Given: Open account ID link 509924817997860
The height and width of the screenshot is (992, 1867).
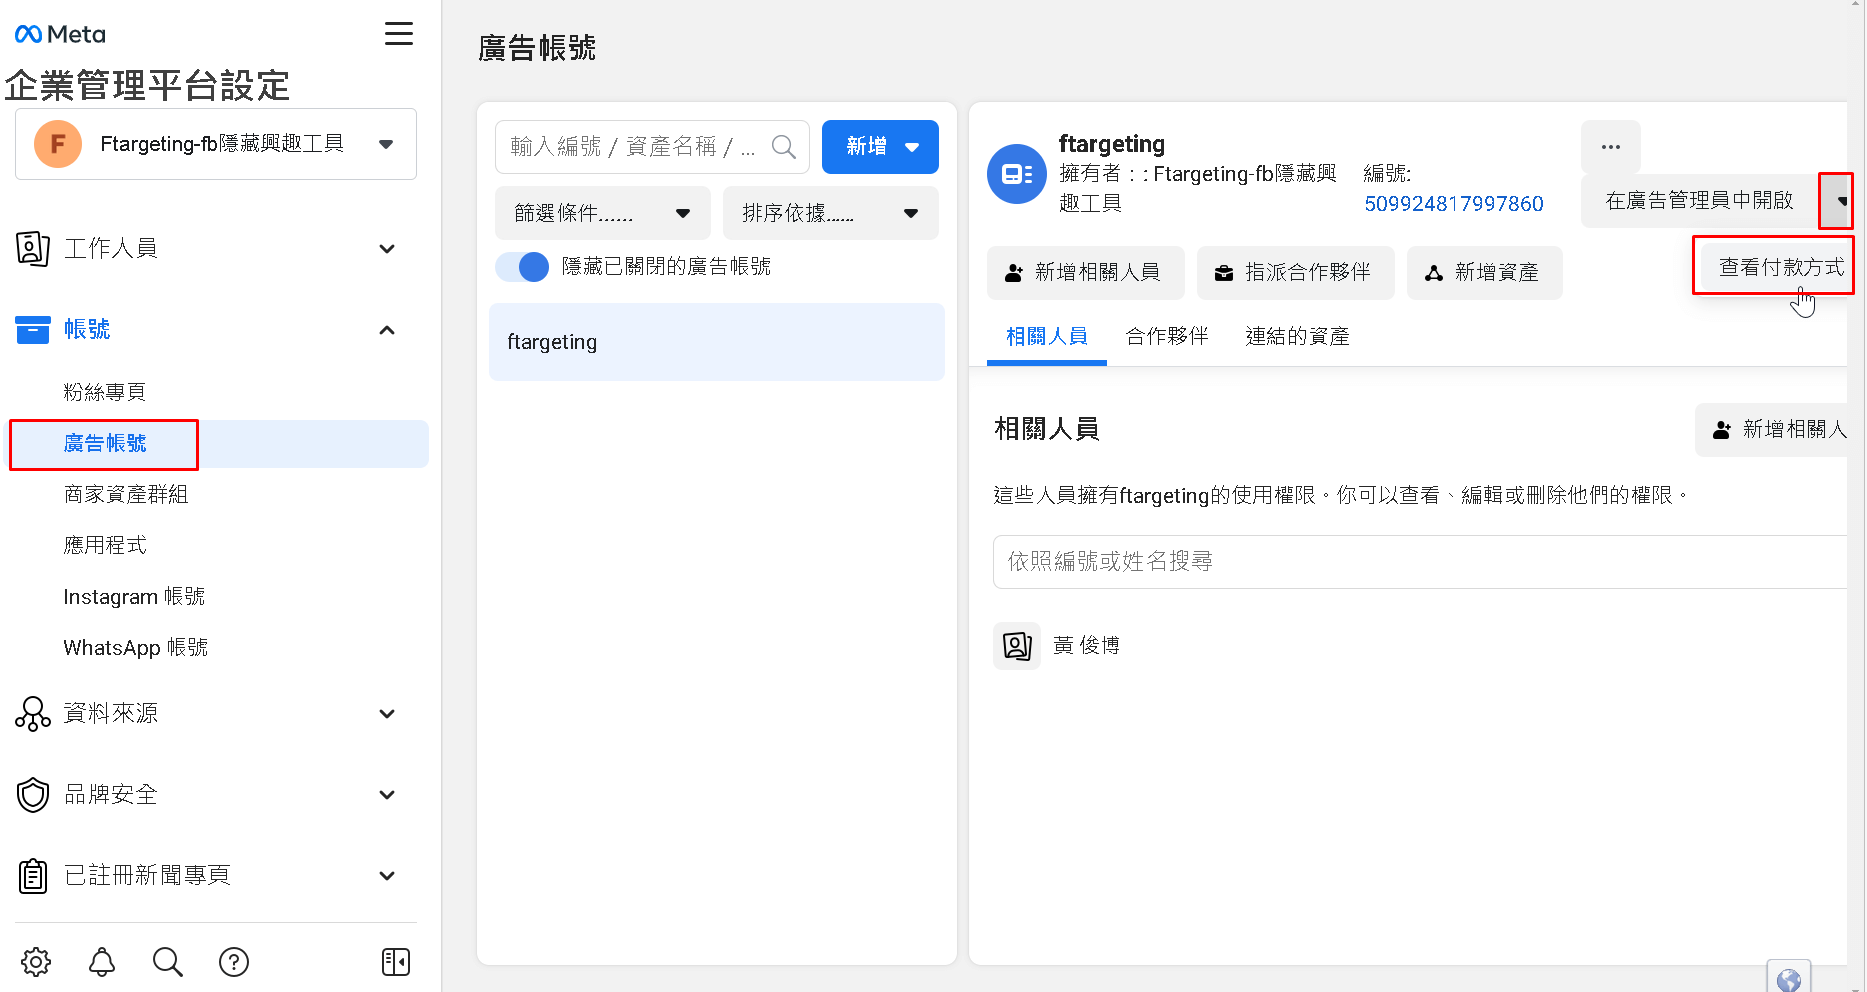Looking at the screenshot, I should [x=1454, y=204].
